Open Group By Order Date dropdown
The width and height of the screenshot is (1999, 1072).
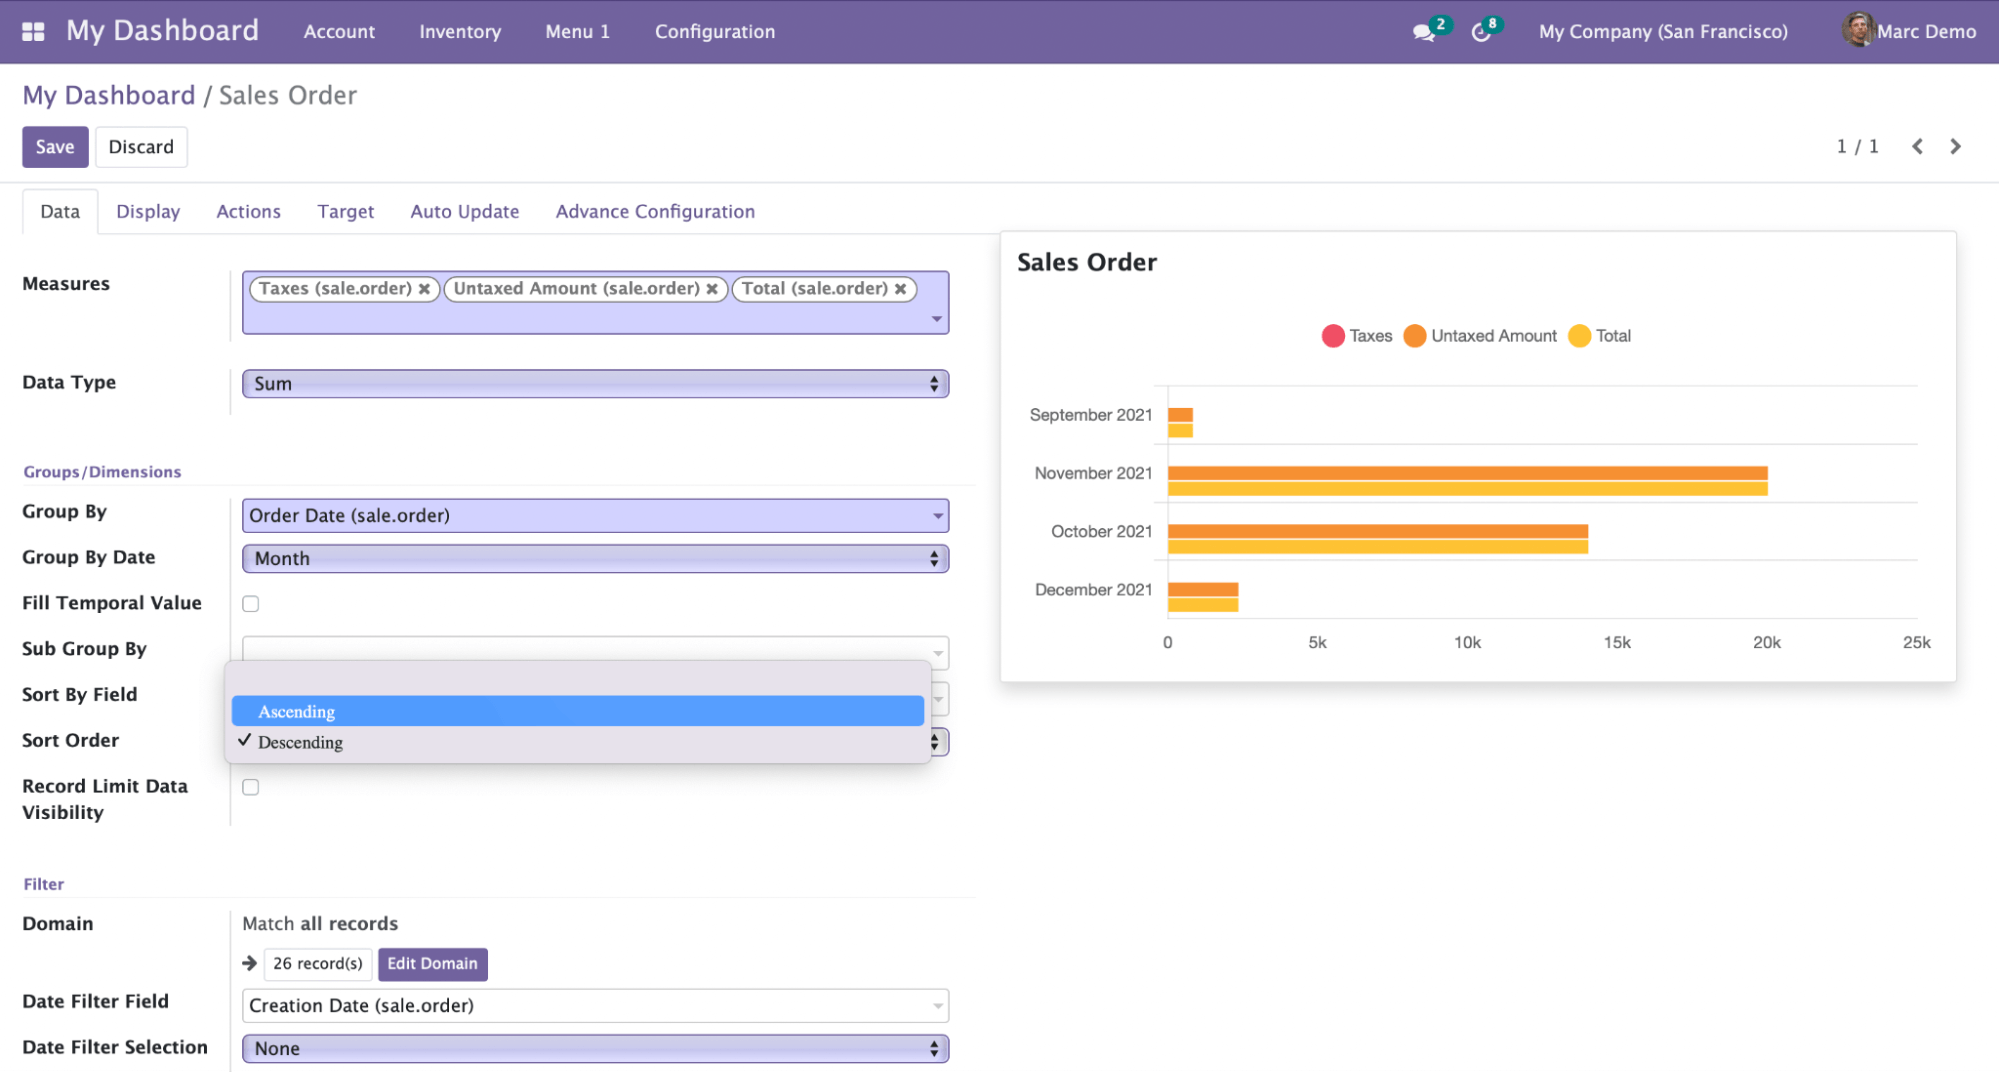click(595, 516)
